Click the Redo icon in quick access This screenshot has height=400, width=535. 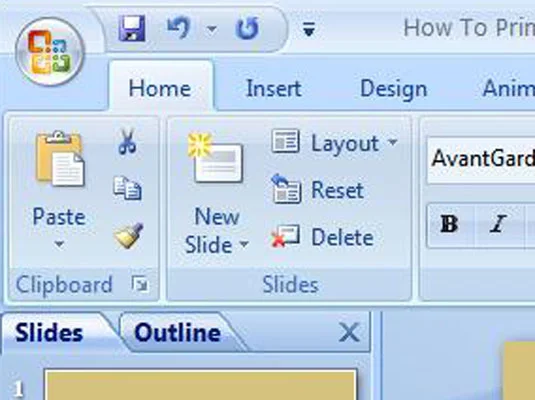click(x=247, y=28)
